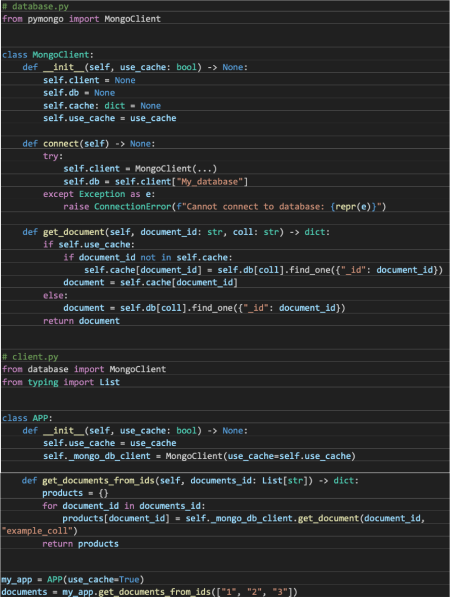This screenshot has width=450, height=597.
Task: Click the 'return document' line
Action: [81, 321]
